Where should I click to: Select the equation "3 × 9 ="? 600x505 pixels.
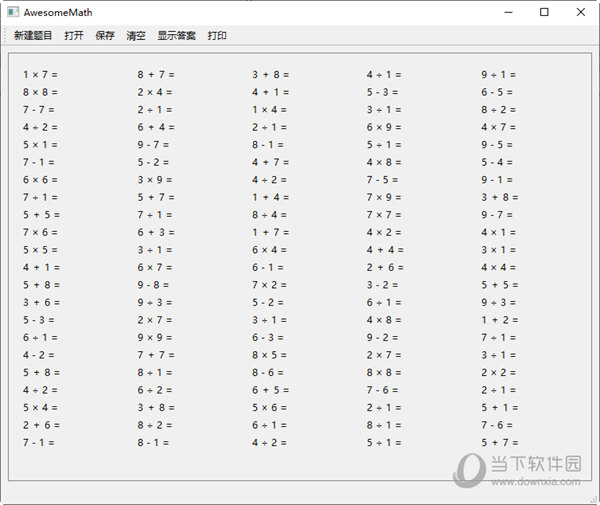(x=155, y=180)
